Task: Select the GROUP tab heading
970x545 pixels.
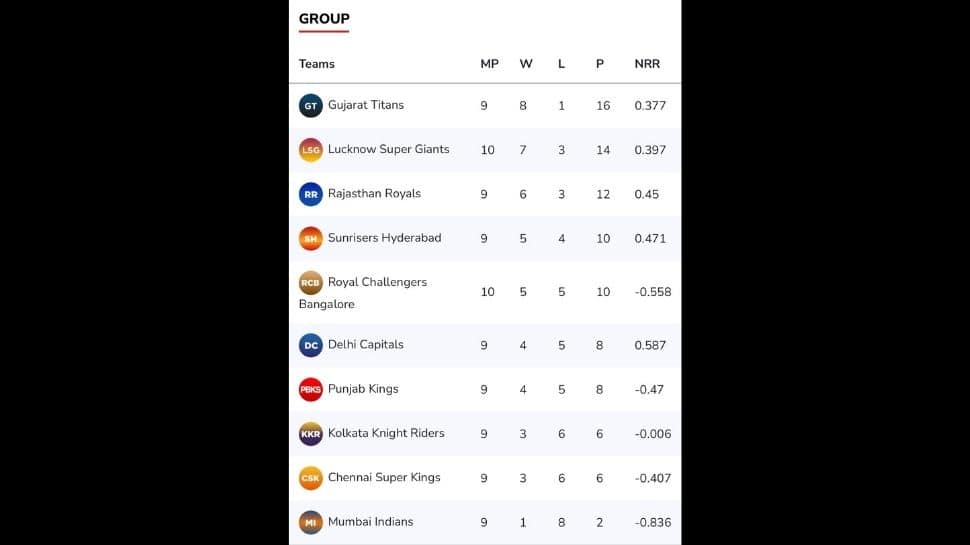Action: tap(324, 19)
